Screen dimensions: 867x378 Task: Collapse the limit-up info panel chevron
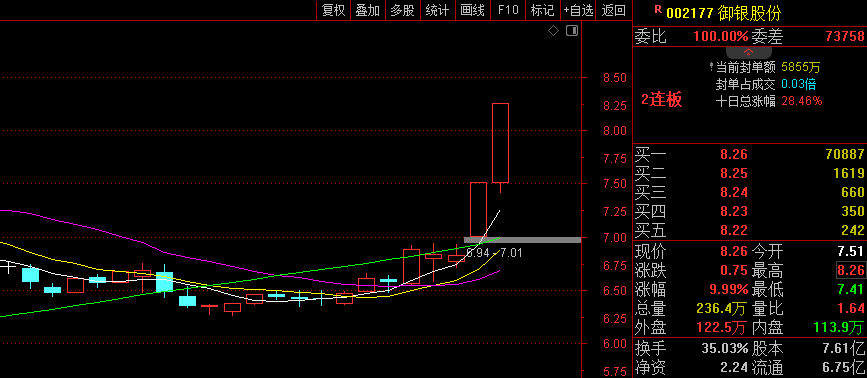pyautogui.click(x=749, y=52)
